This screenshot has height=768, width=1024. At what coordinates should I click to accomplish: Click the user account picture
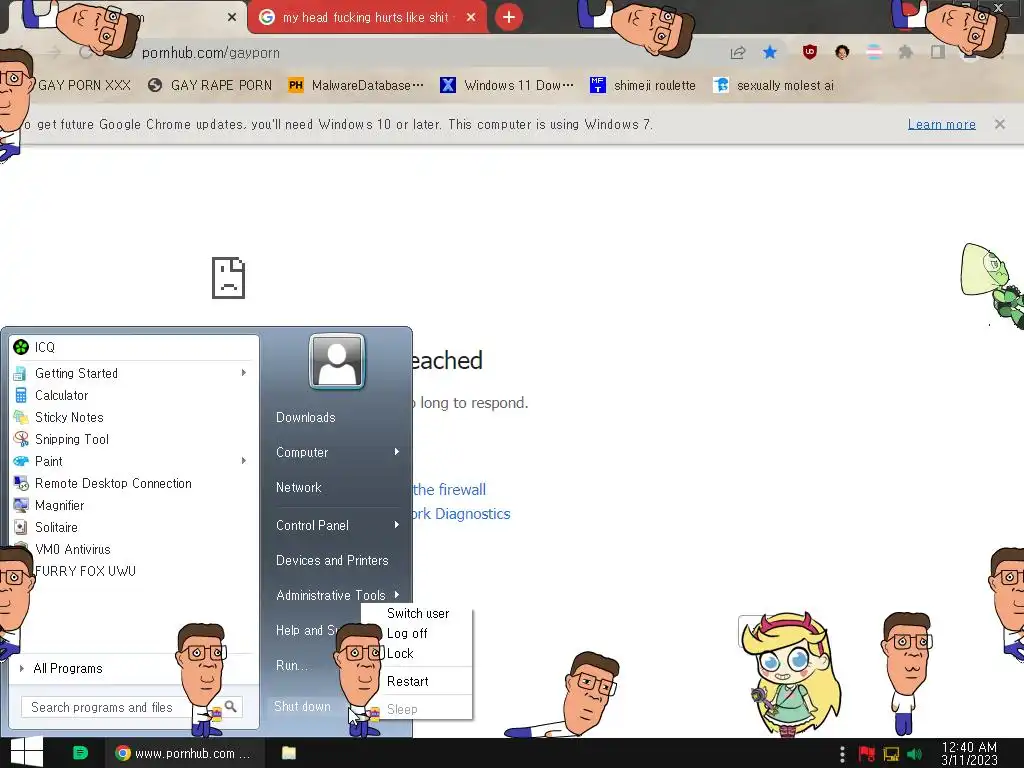pos(337,361)
